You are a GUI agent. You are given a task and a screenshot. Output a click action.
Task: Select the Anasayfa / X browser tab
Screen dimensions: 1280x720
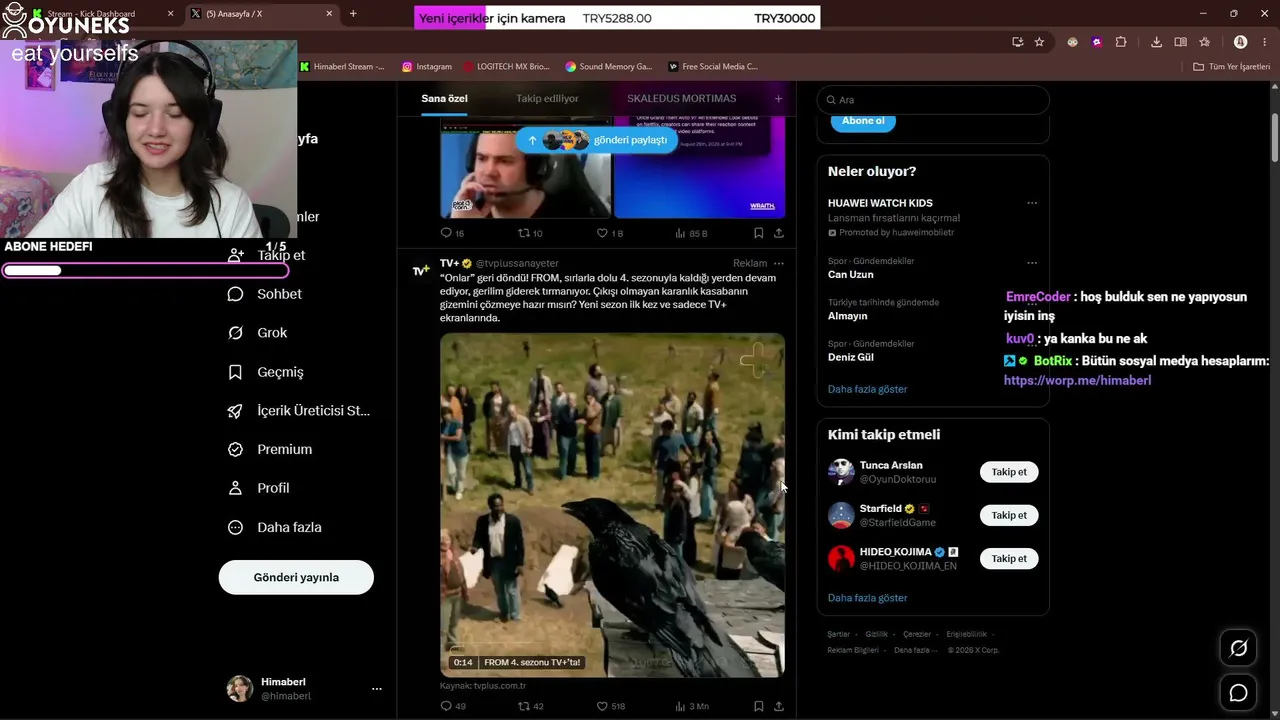point(261,14)
